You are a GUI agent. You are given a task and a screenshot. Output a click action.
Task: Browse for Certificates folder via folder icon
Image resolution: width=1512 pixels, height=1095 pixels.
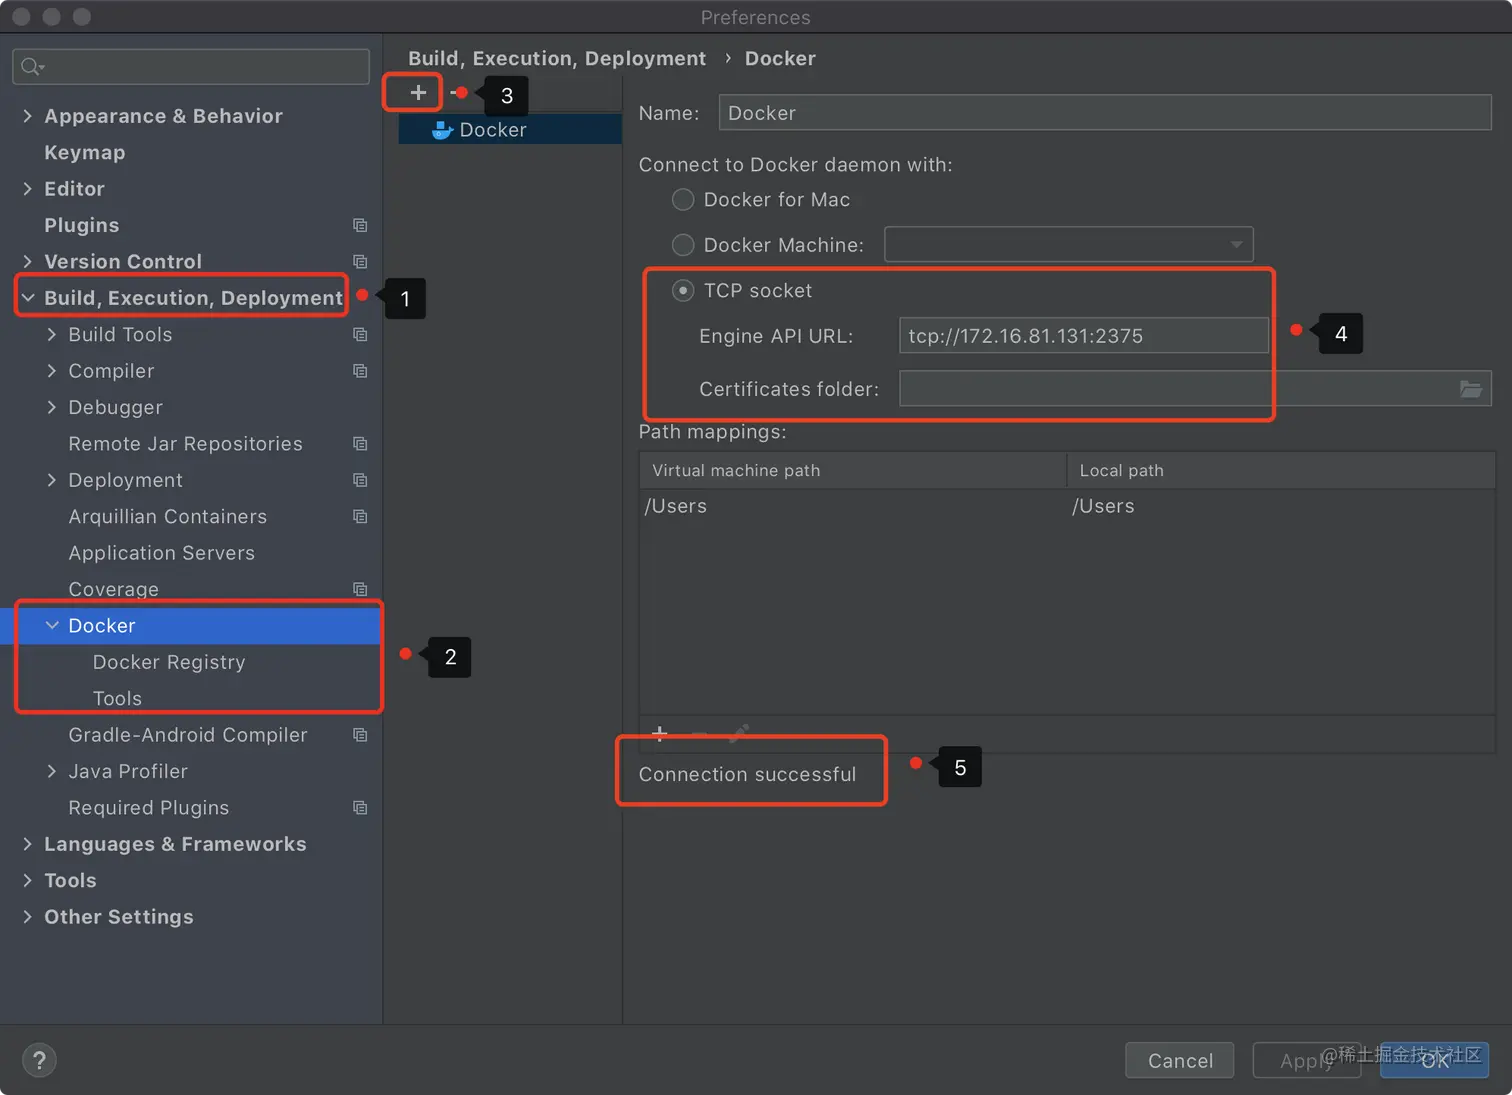[1470, 389]
